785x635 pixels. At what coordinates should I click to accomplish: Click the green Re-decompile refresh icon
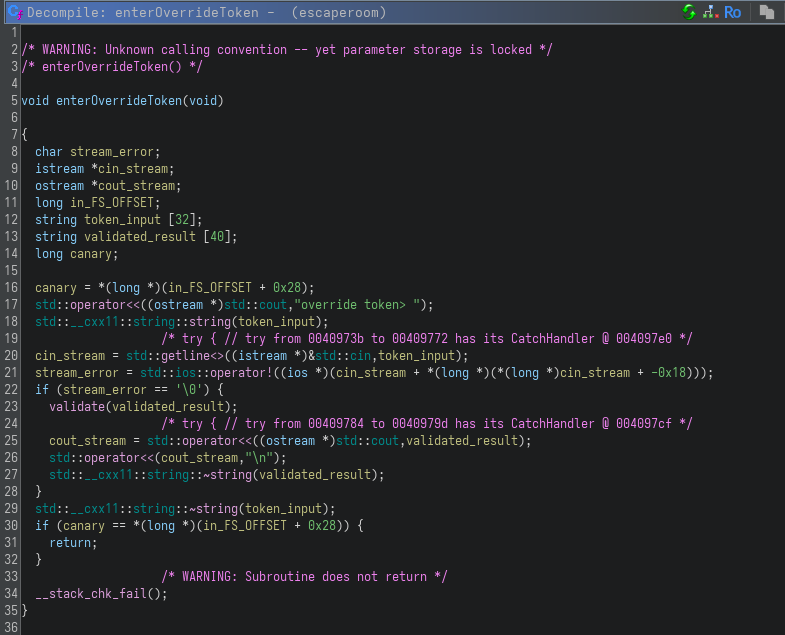689,12
